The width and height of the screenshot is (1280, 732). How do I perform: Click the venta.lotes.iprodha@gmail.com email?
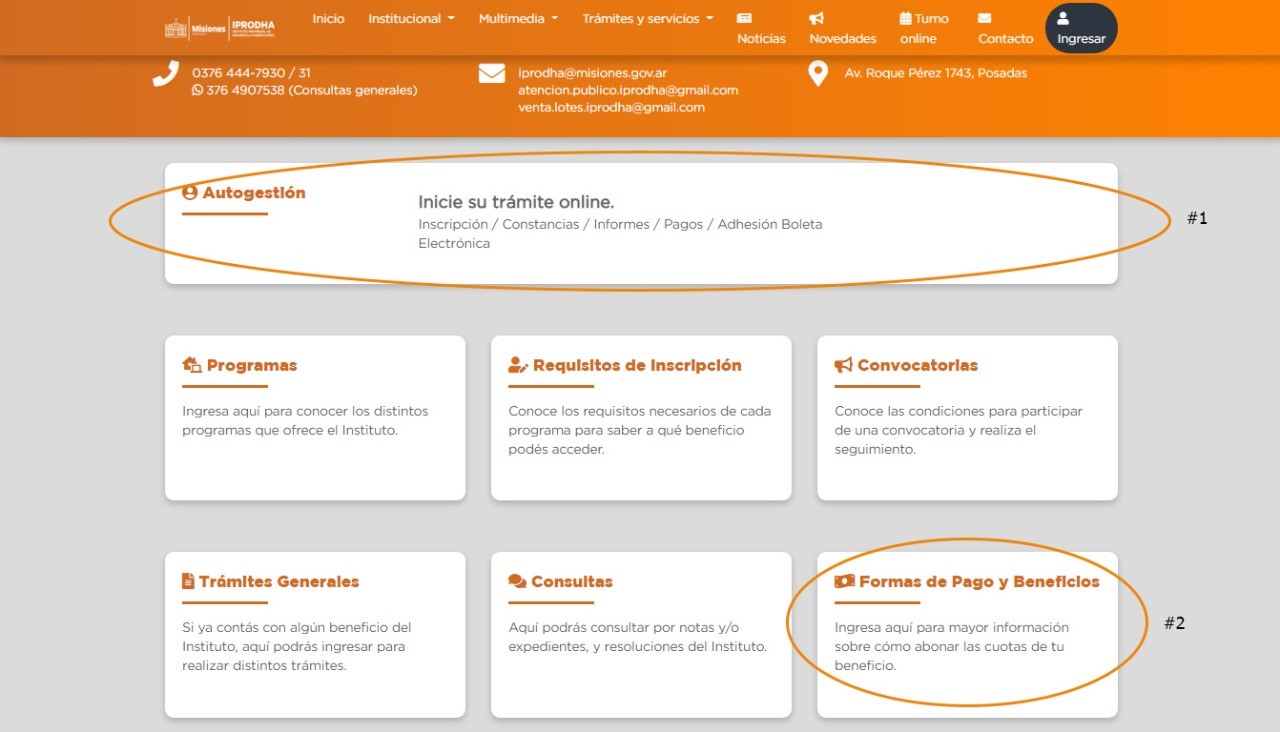611,107
